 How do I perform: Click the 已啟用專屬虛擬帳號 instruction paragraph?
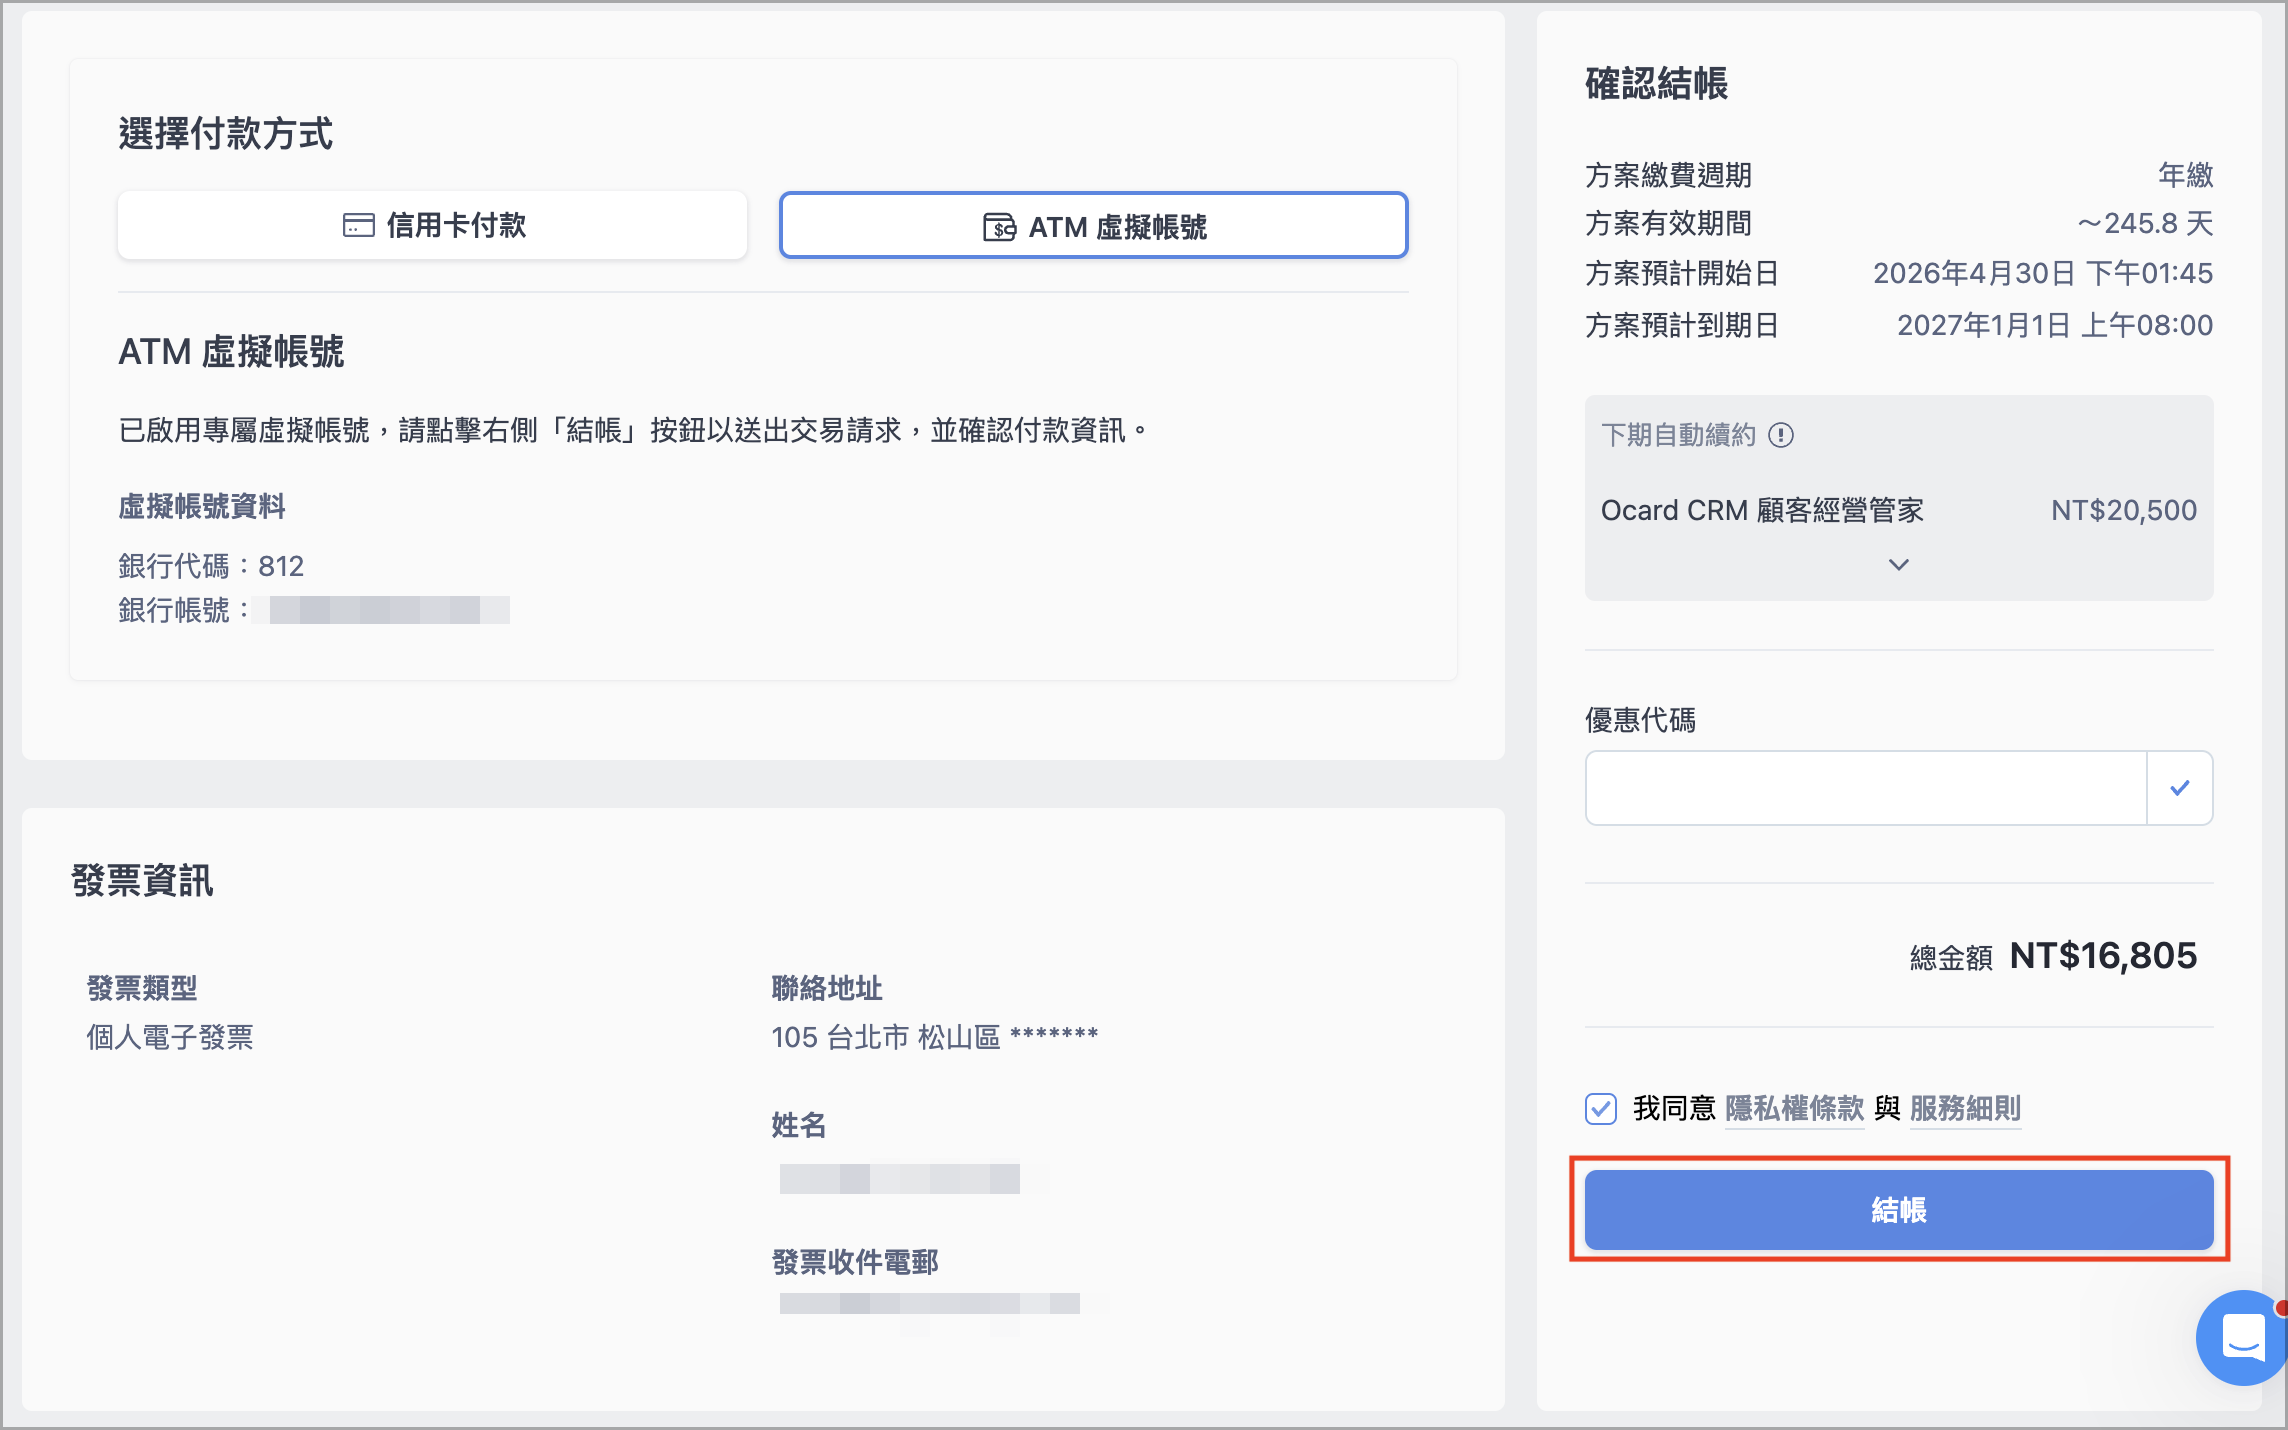[x=634, y=430]
